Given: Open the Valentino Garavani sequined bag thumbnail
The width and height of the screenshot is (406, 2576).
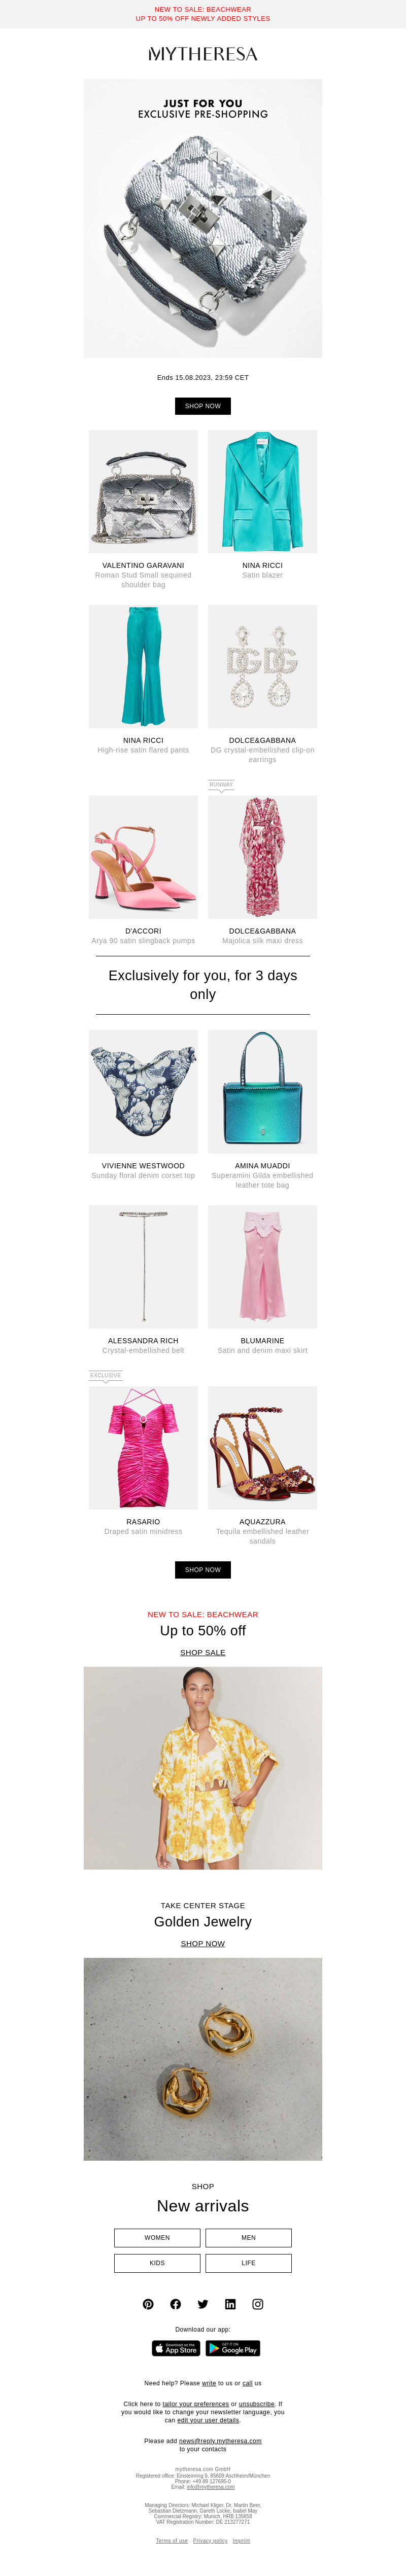Looking at the screenshot, I should click(x=143, y=492).
